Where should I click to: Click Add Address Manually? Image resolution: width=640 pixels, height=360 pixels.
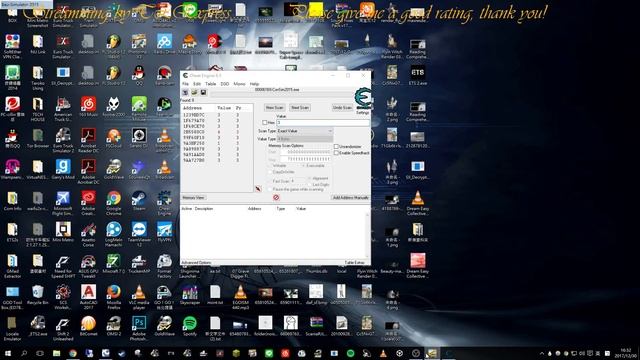(350, 198)
